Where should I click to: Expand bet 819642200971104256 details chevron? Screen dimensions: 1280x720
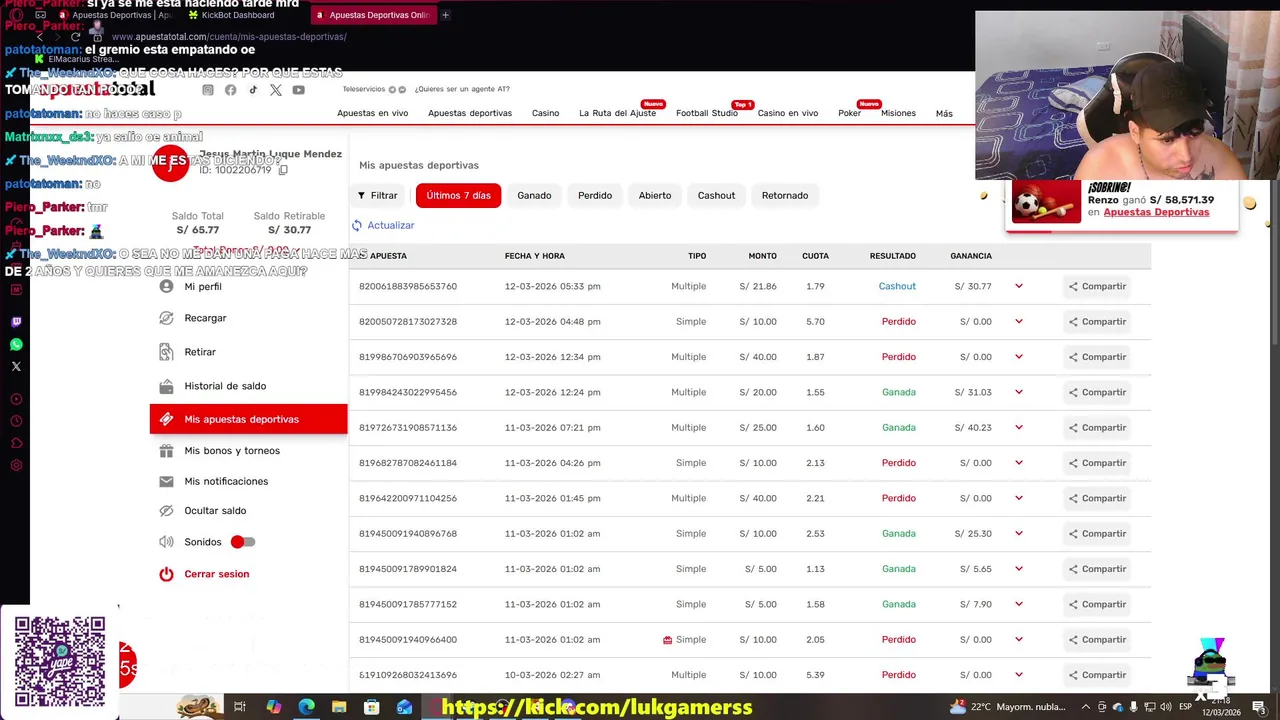[1019, 498]
